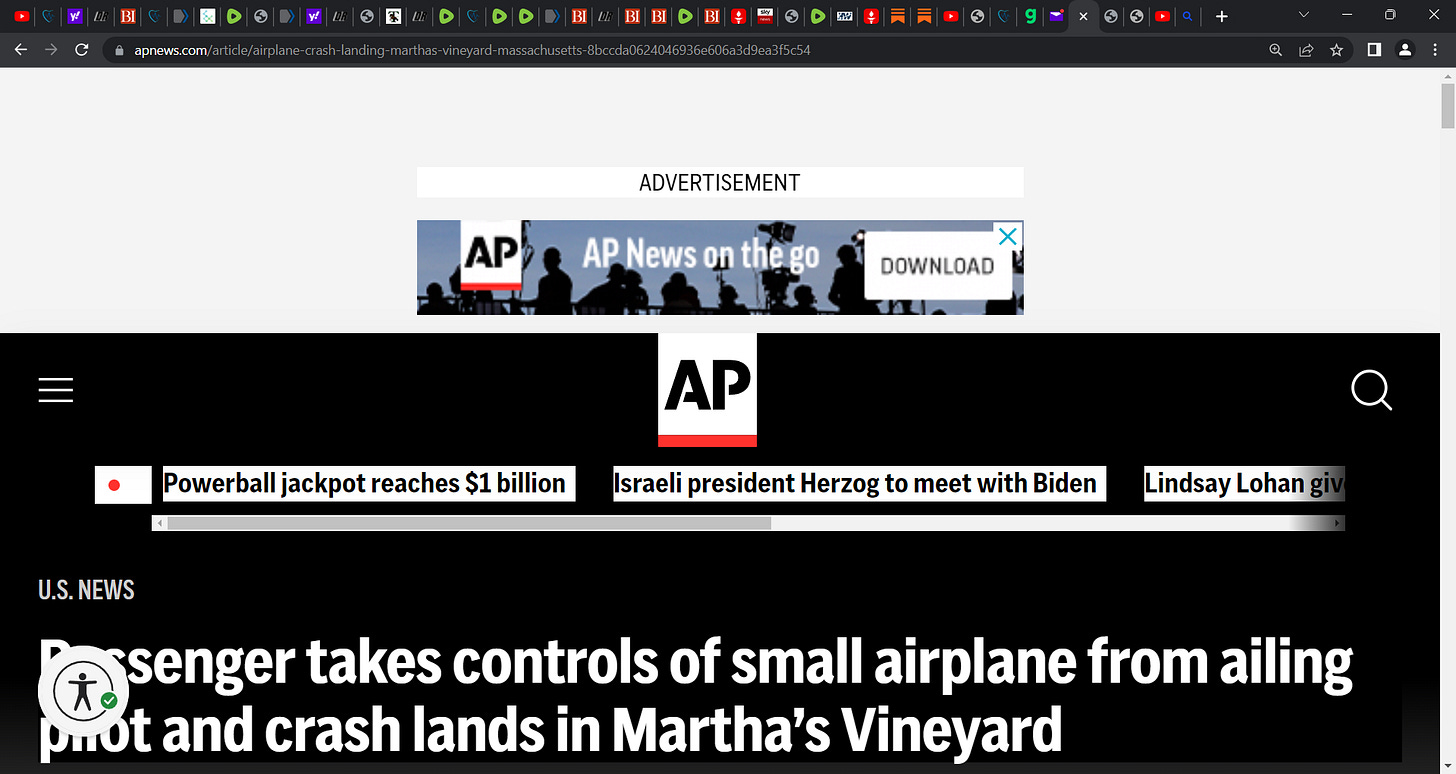Viewport: 1456px width, 774px height.
Task: Open a new browser tab
Action: 1221,16
